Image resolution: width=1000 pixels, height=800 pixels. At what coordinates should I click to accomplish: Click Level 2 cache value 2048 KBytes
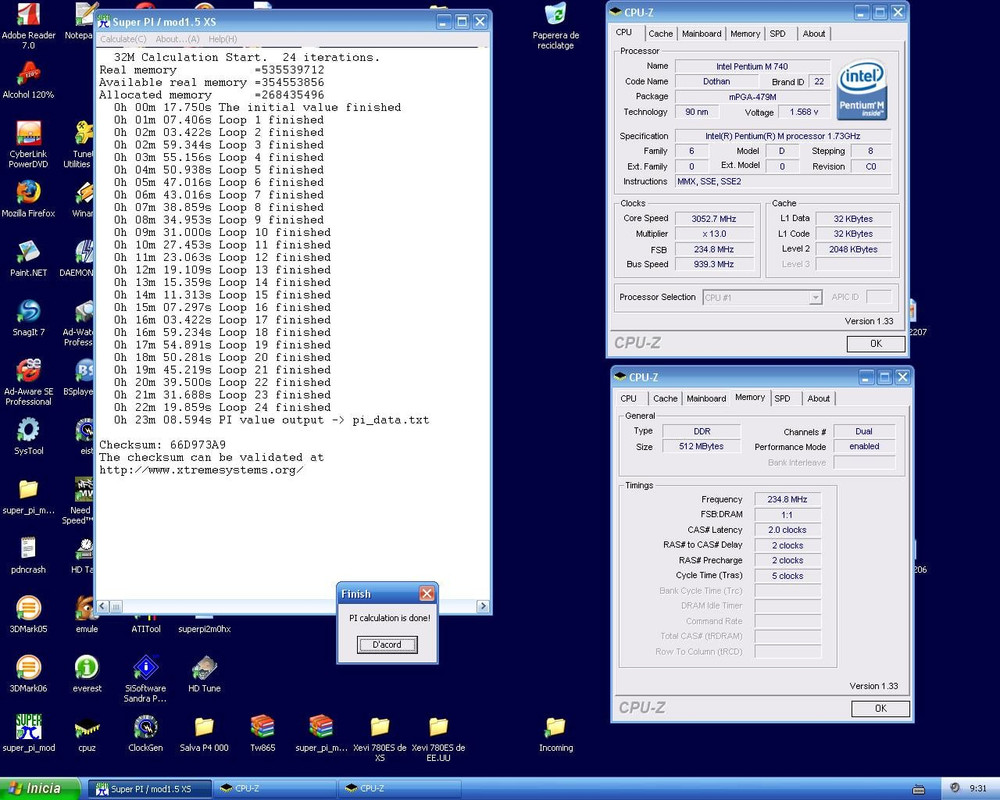(x=853, y=249)
